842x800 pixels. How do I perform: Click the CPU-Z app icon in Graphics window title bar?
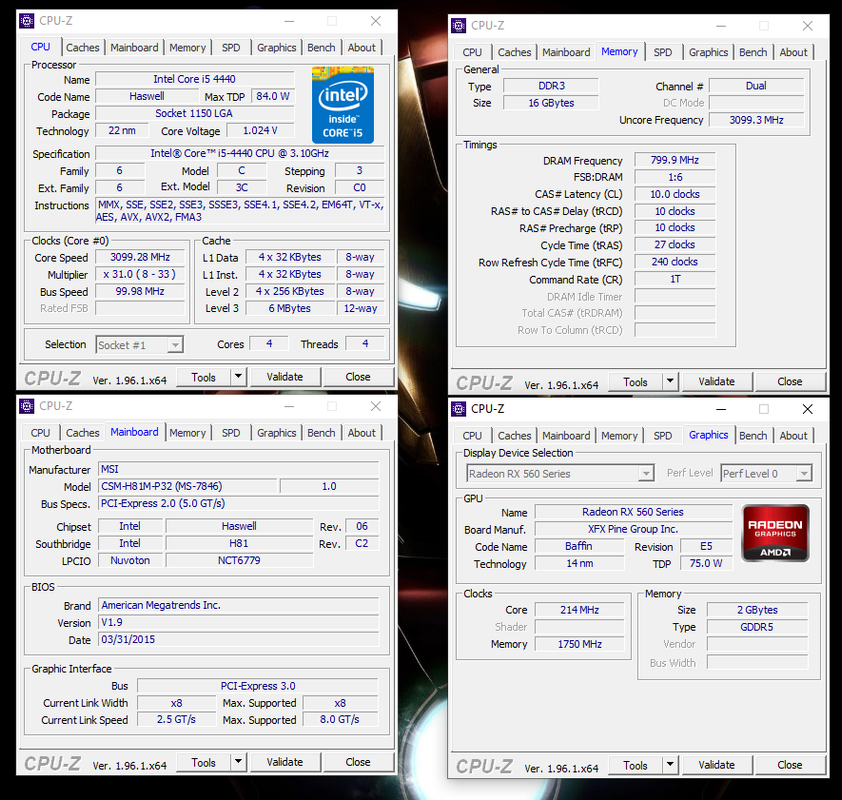pyautogui.click(x=458, y=409)
